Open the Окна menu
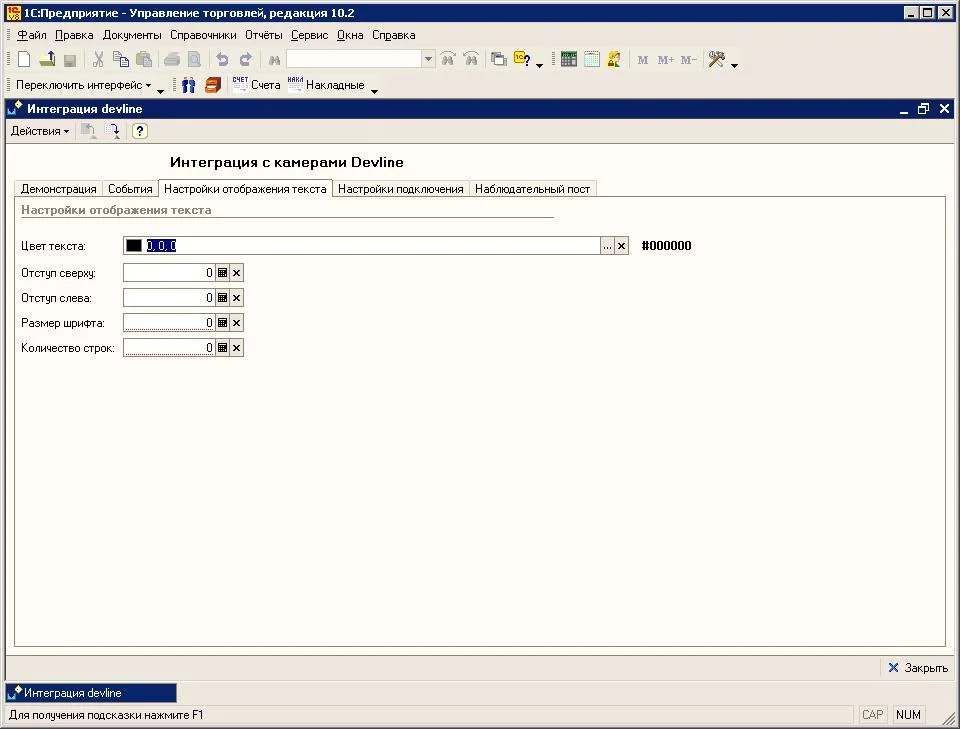The height and width of the screenshot is (729, 960). coord(350,35)
